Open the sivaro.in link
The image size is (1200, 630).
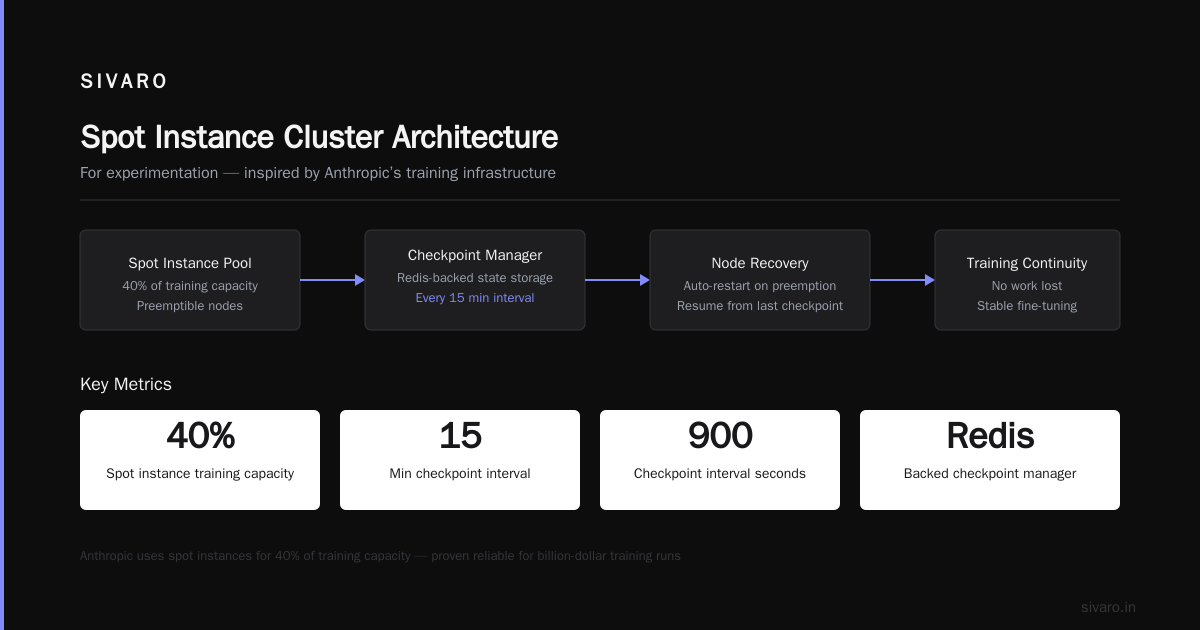pyautogui.click(x=1108, y=607)
